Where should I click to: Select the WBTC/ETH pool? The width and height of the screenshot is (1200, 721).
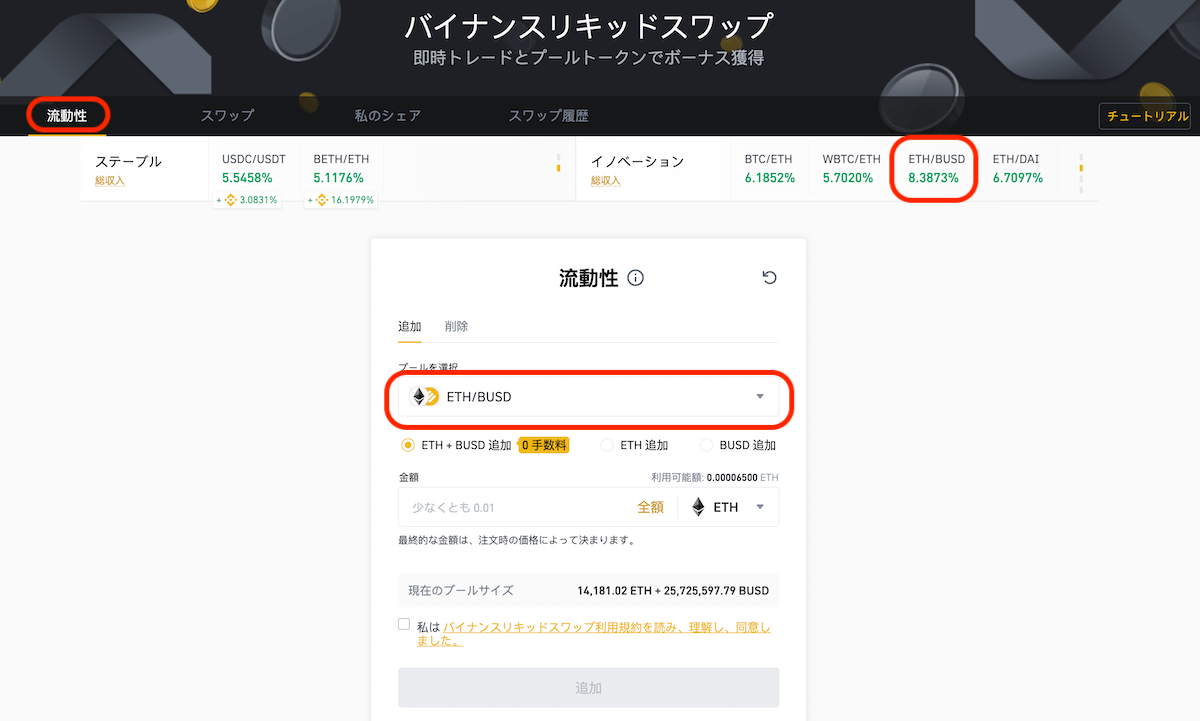tap(851, 168)
